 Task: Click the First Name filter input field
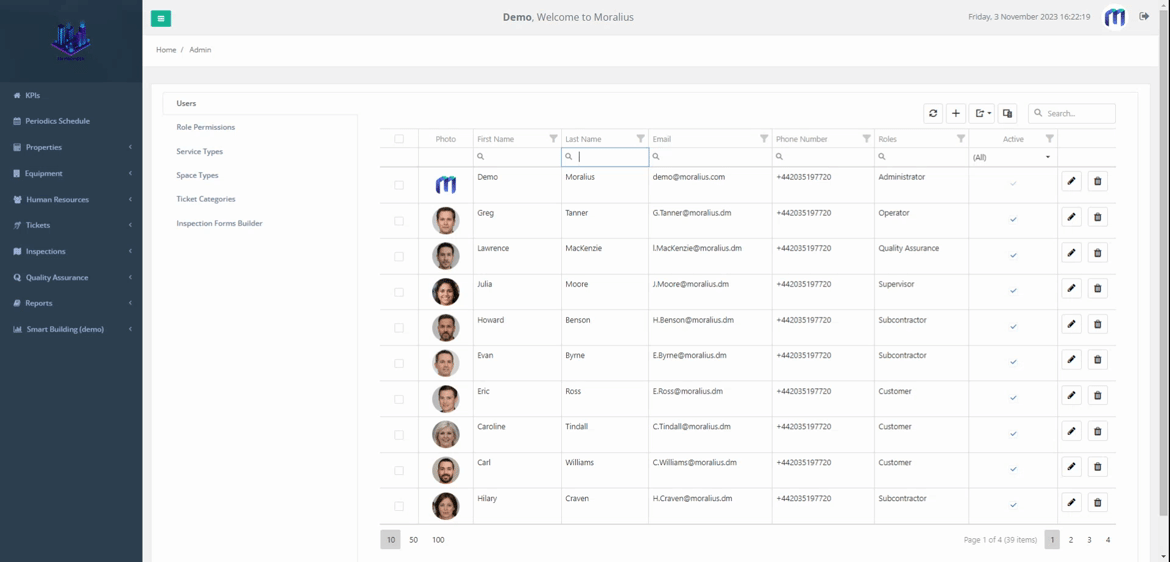click(520, 157)
